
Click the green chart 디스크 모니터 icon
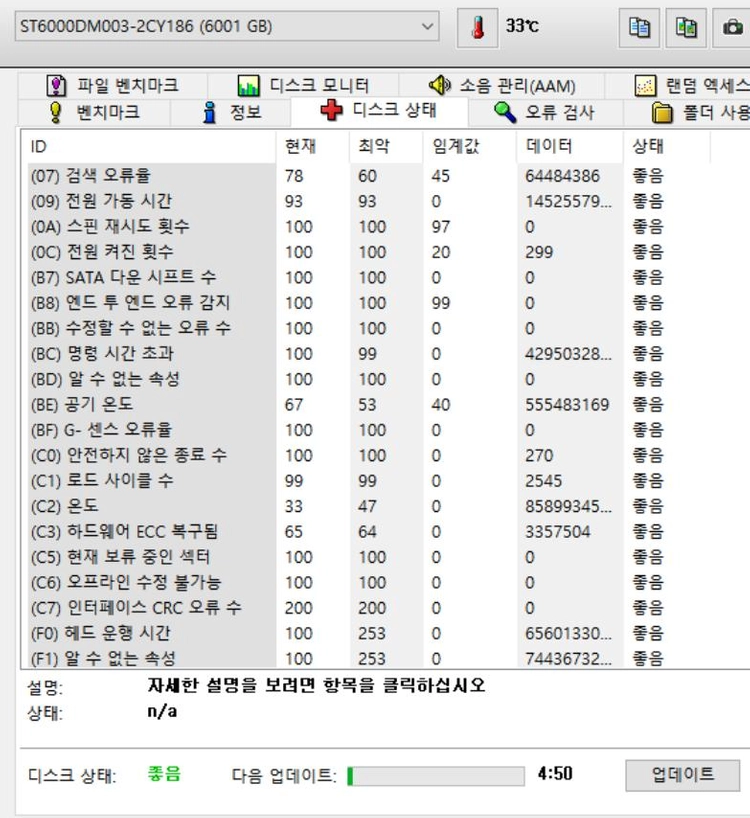pyautogui.click(x=248, y=86)
